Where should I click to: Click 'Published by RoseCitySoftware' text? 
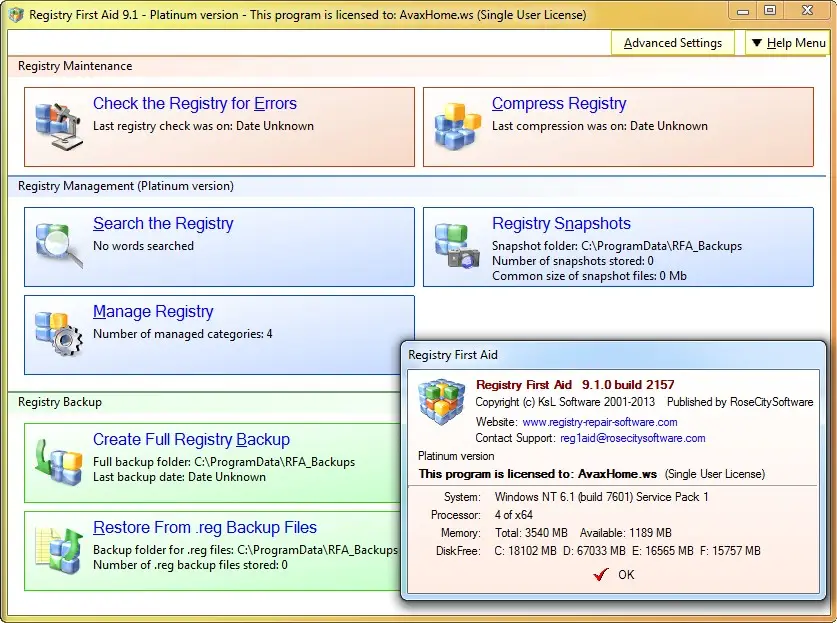[740, 402]
